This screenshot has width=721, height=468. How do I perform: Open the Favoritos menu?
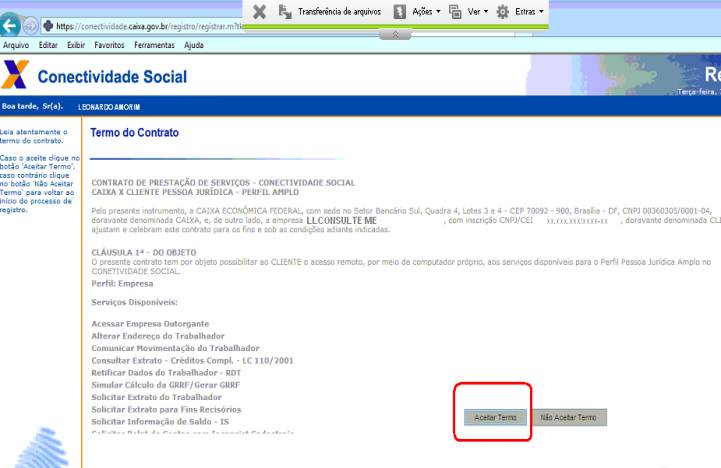click(109, 45)
